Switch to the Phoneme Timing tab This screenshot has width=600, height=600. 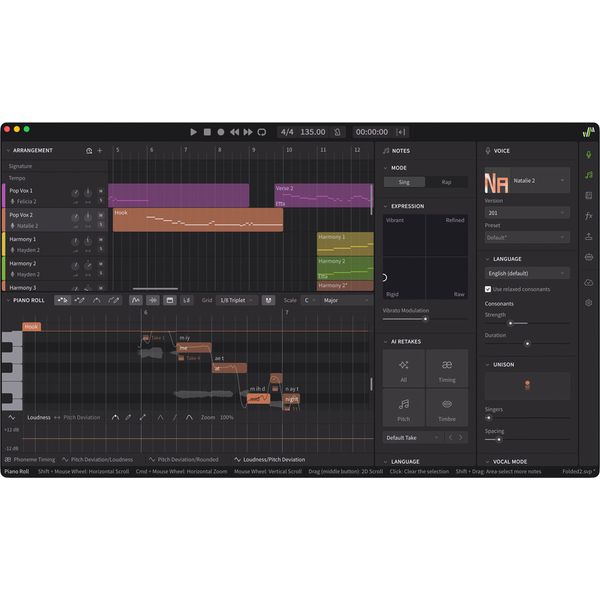point(30,460)
